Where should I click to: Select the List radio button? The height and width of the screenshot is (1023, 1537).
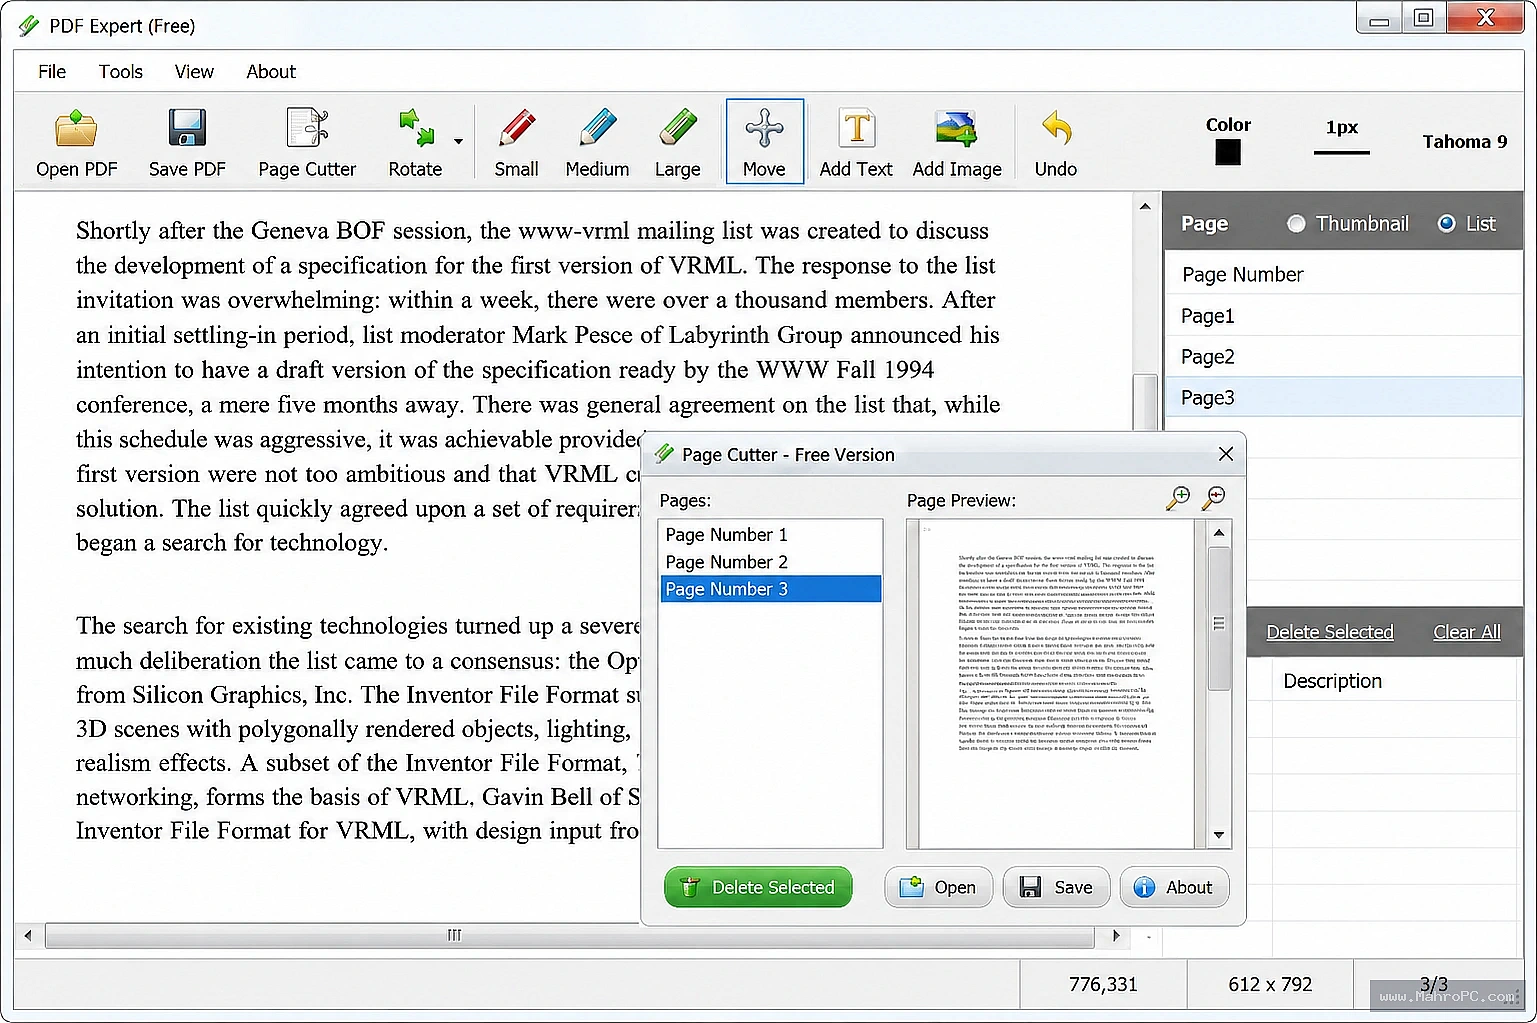coord(1446,224)
